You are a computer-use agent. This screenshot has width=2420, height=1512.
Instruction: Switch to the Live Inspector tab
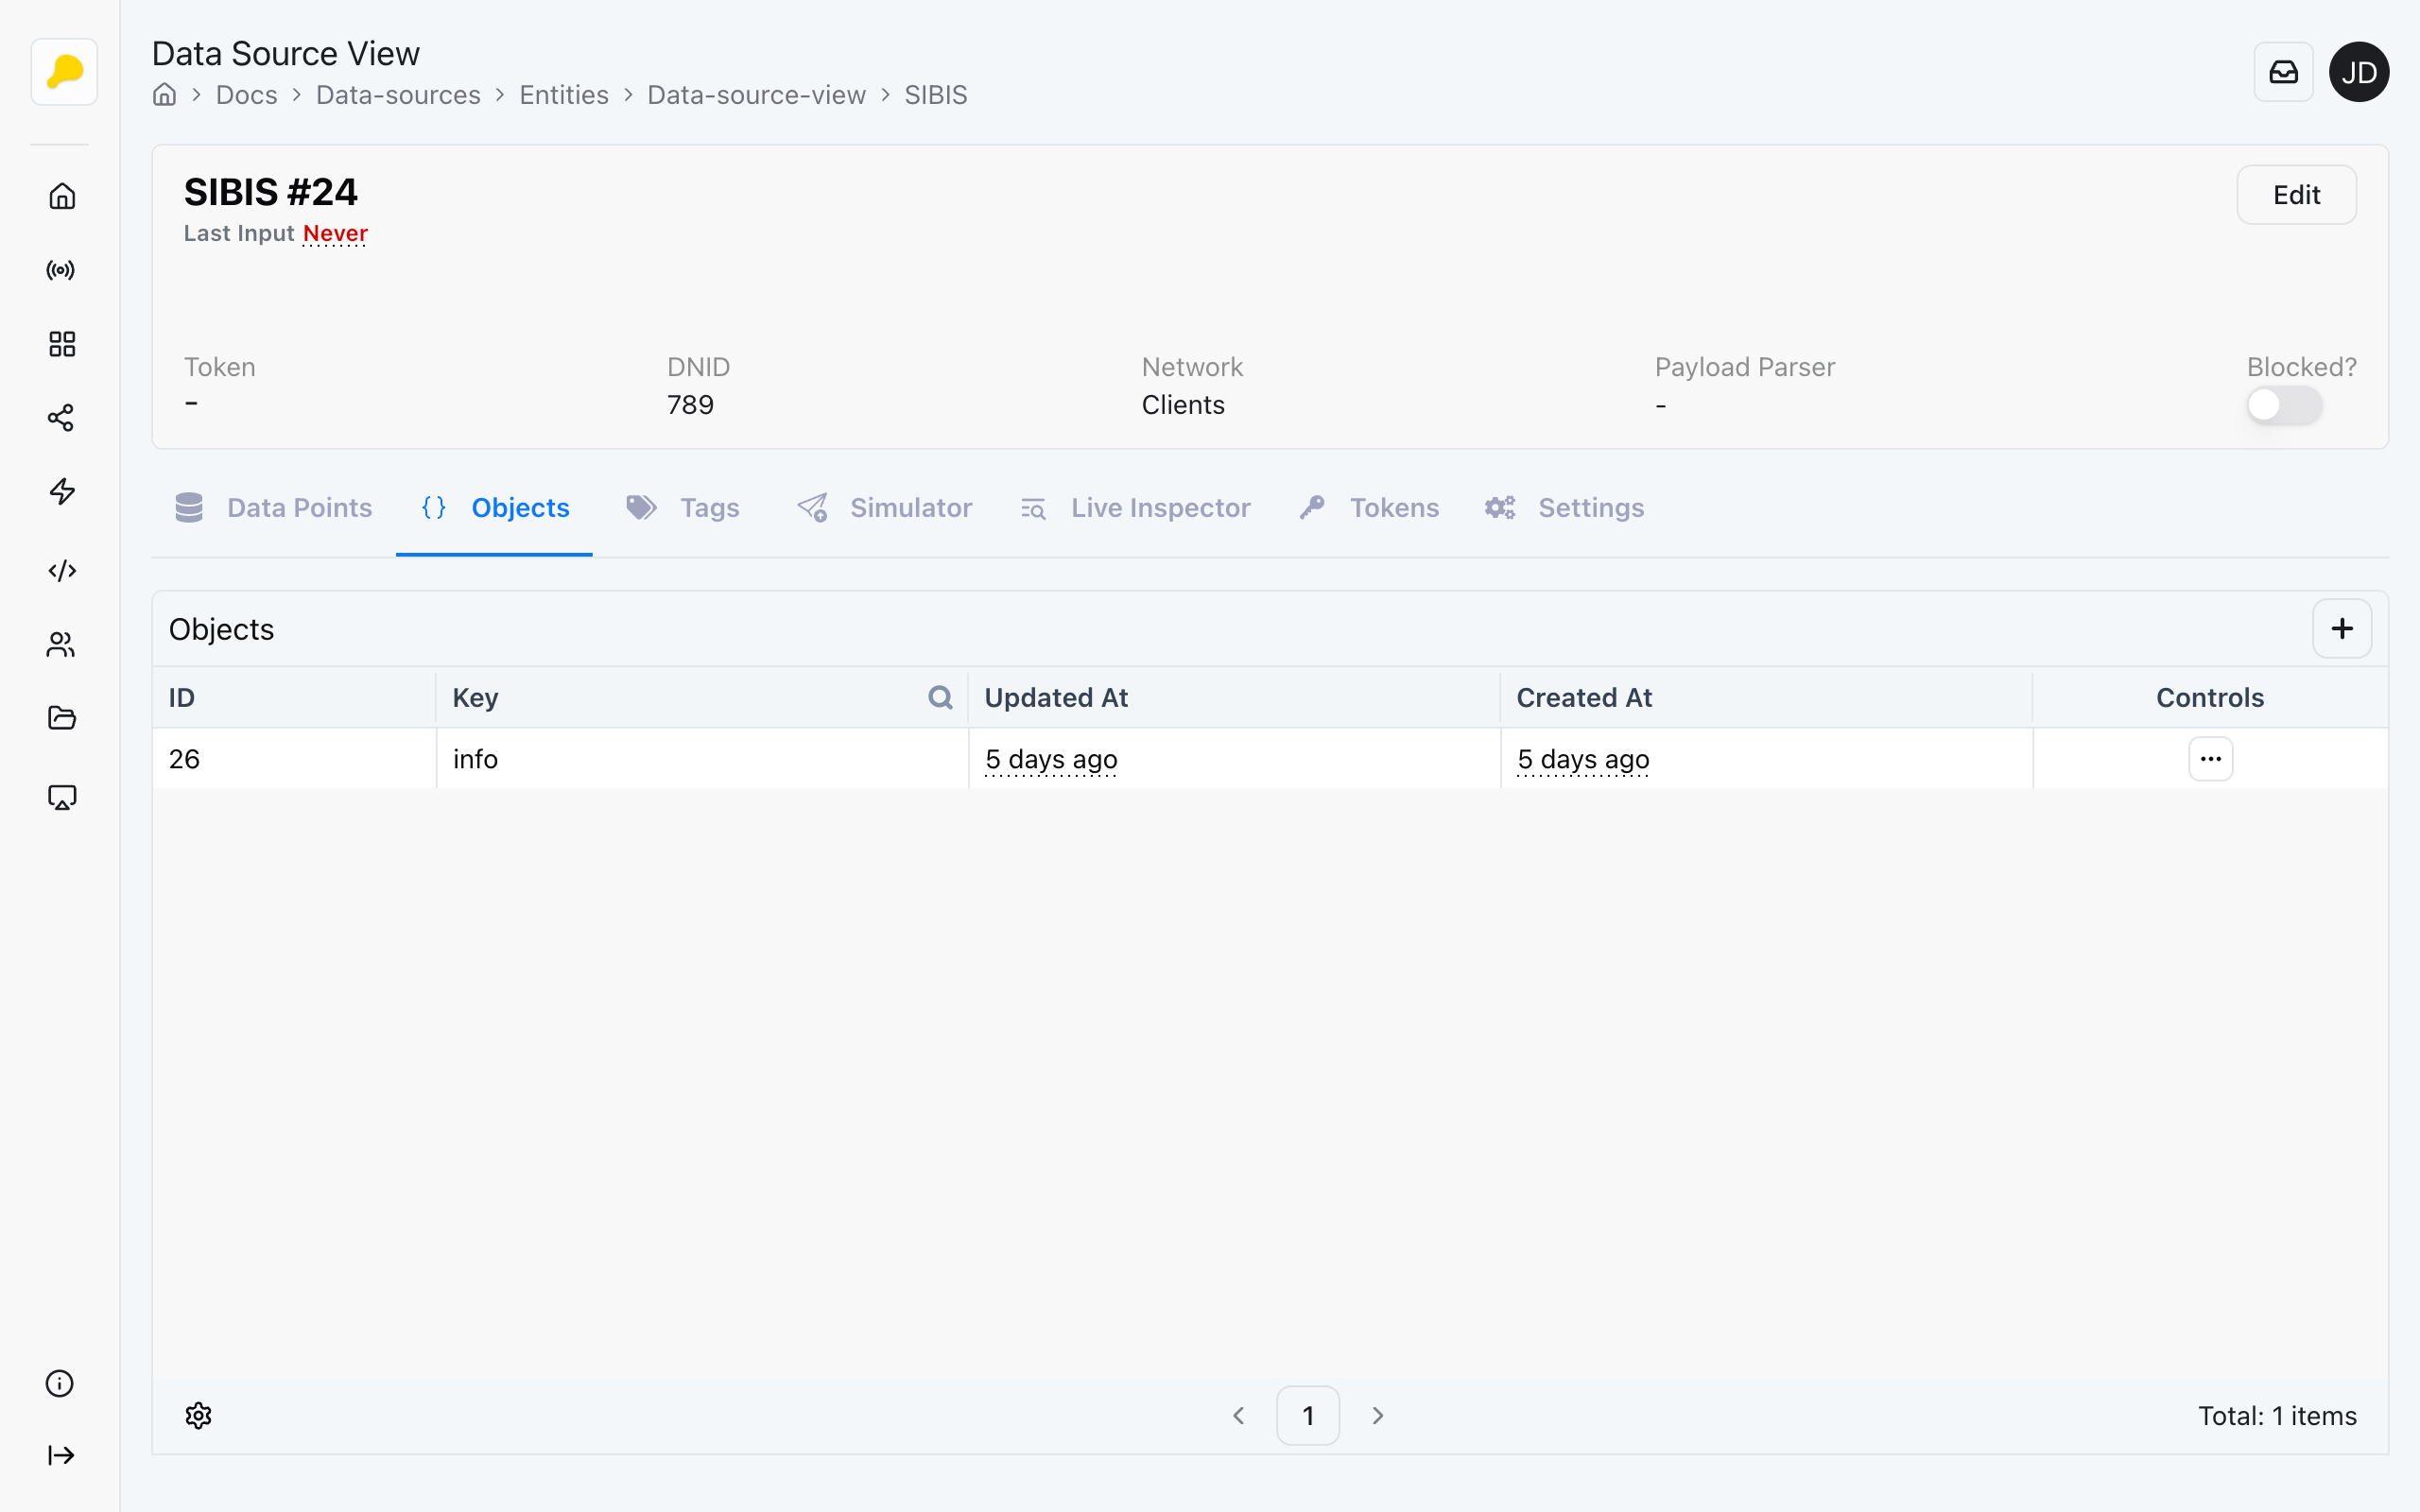point(1135,508)
